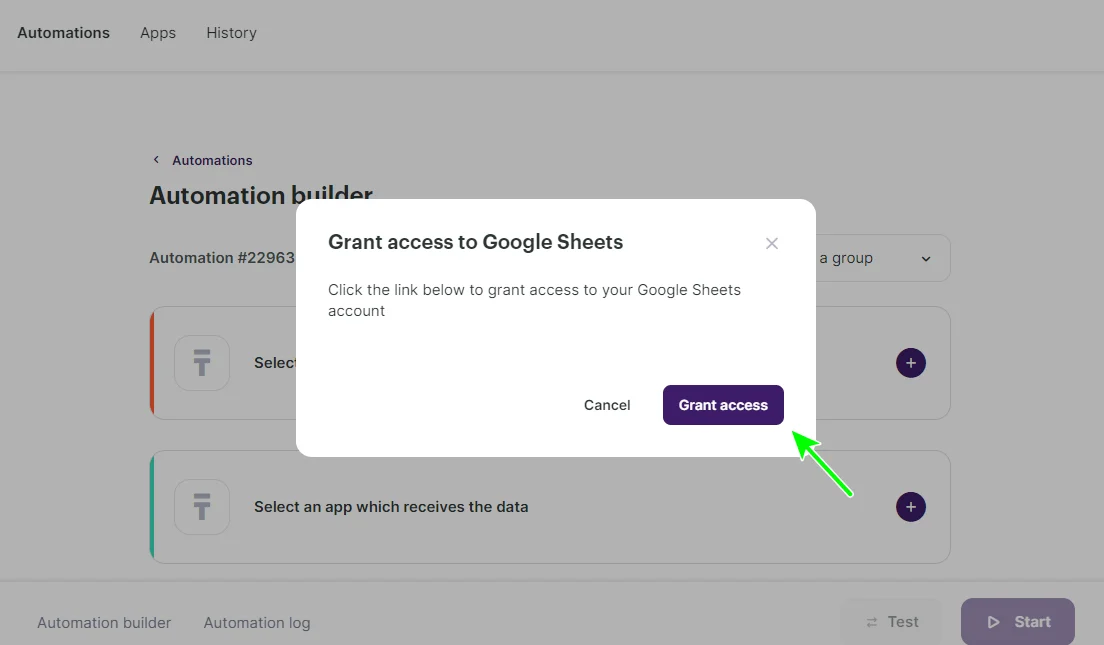The image size is (1104, 645).
Task: Click the plus icon on the first app step
Action: (x=910, y=363)
